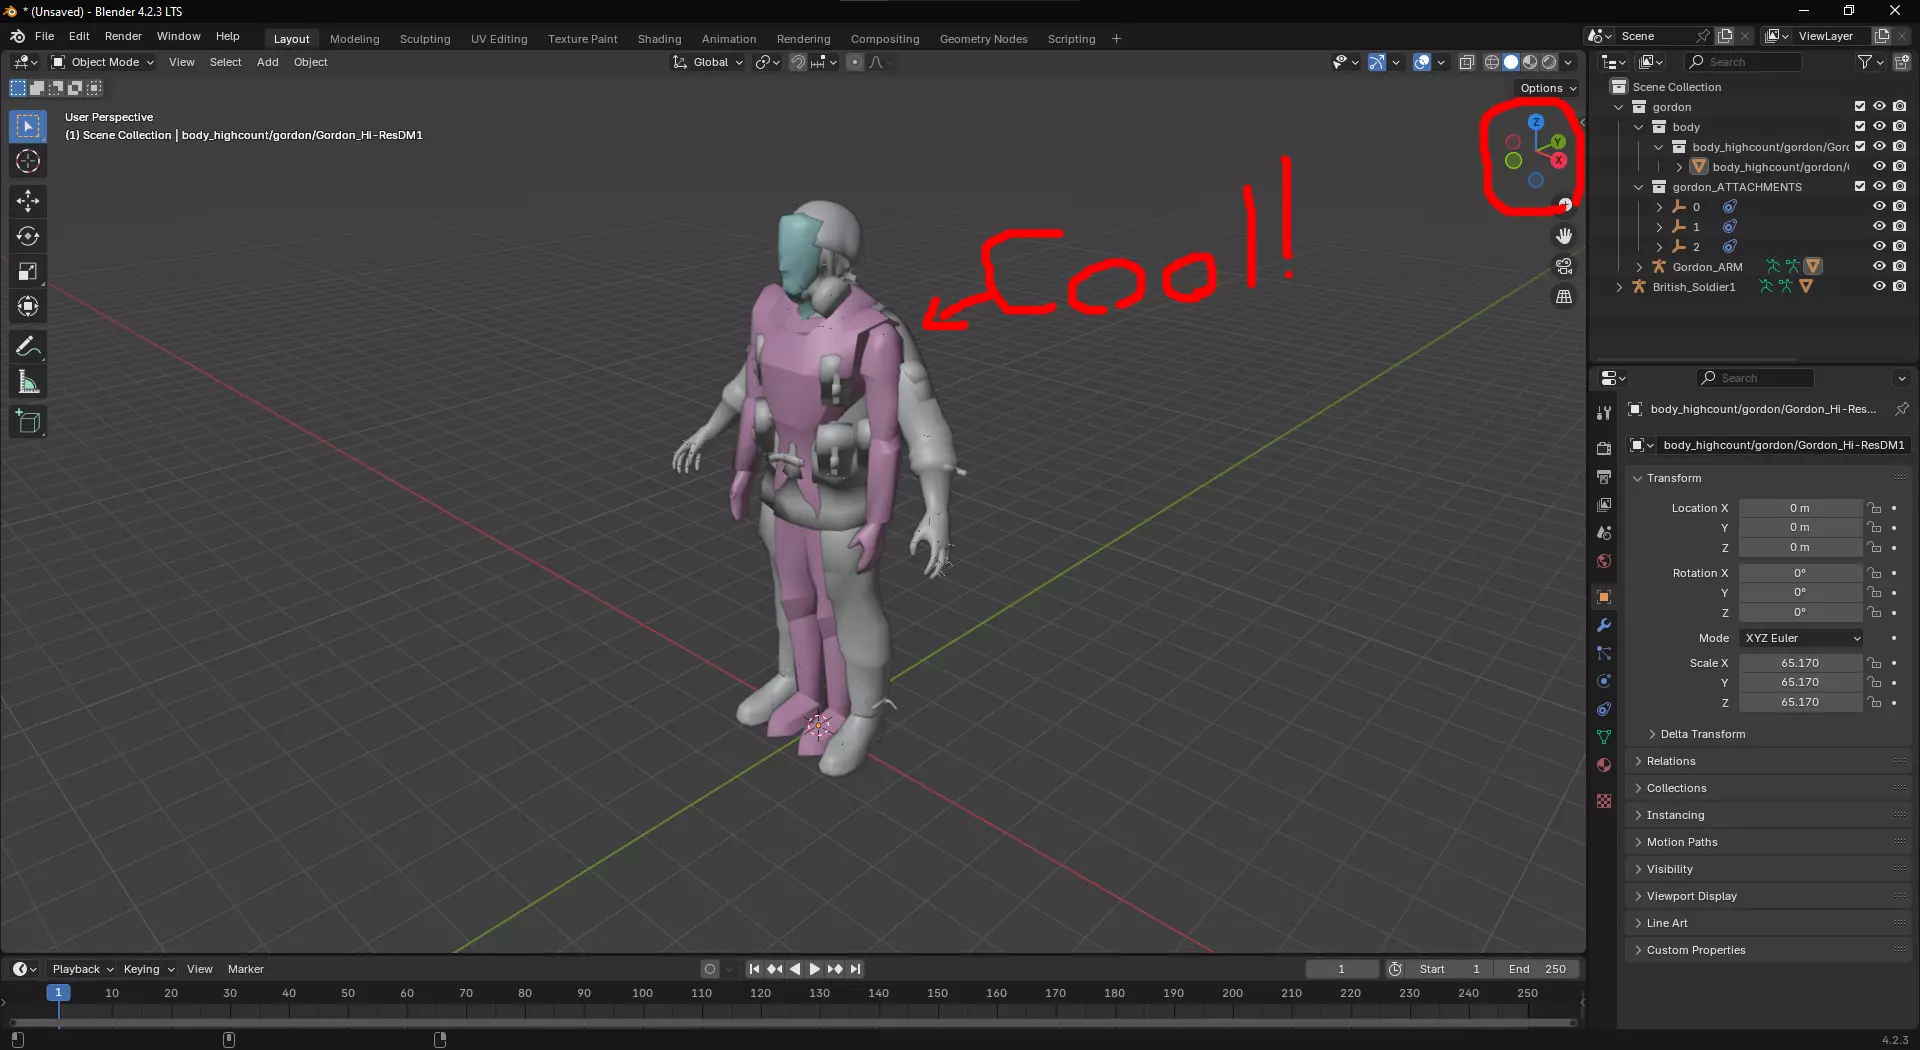Select the Move tool

click(x=28, y=201)
